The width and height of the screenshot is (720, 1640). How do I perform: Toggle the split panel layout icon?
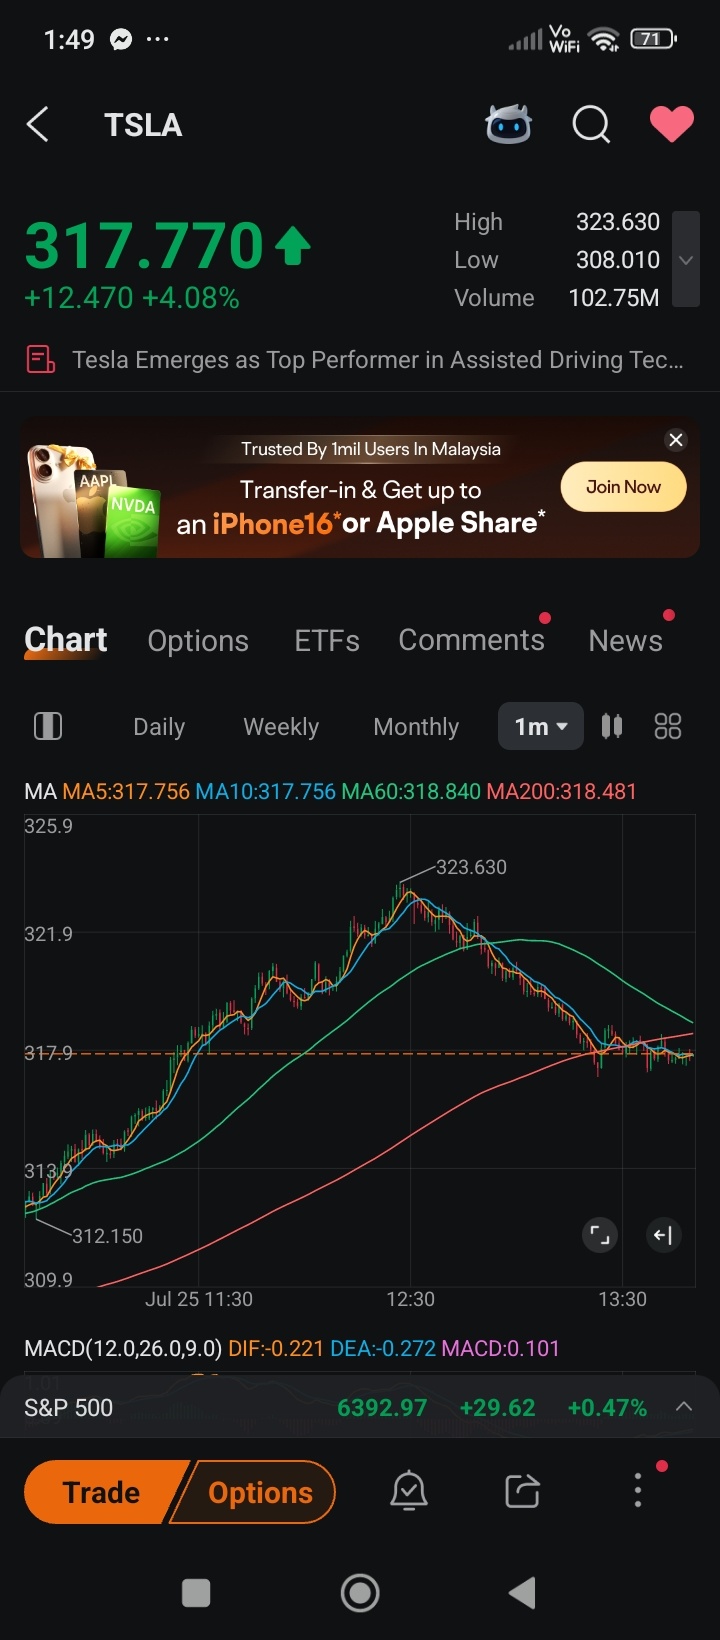point(48,726)
